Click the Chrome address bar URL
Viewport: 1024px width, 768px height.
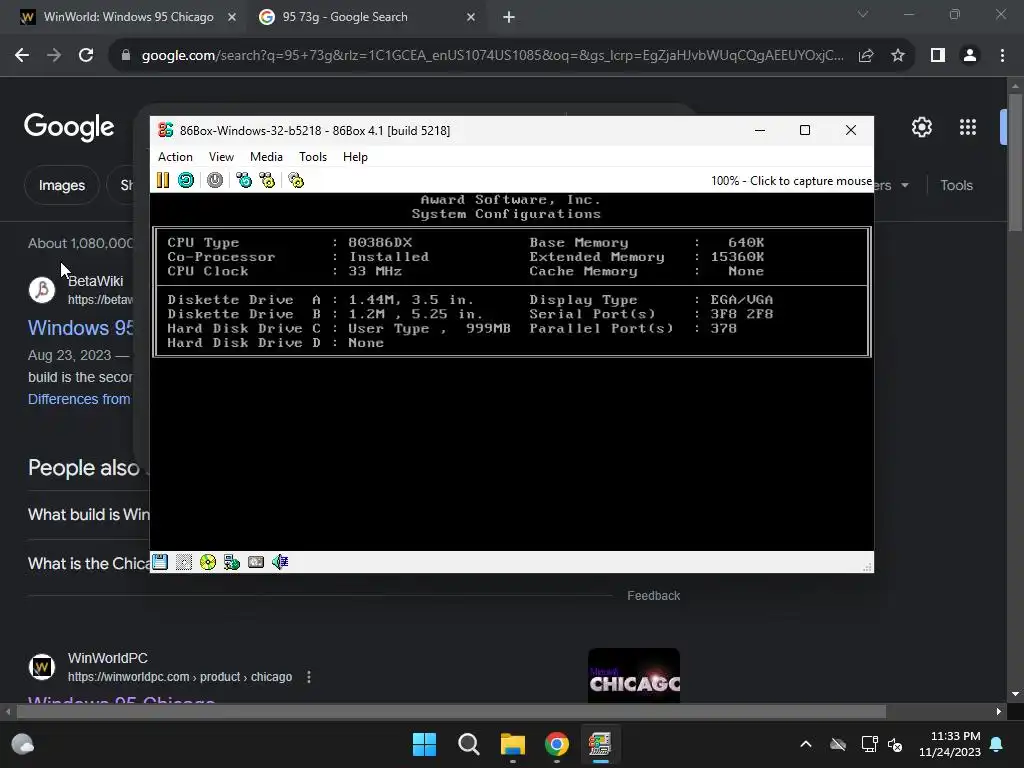tap(492, 56)
